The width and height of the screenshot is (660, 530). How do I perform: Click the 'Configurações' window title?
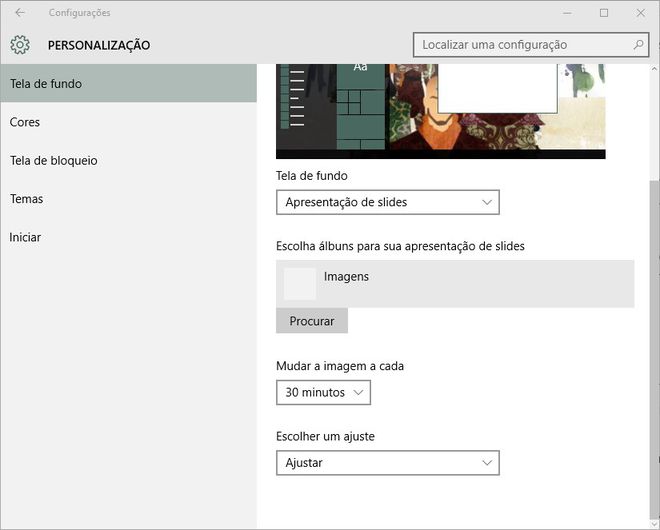[80, 13]
